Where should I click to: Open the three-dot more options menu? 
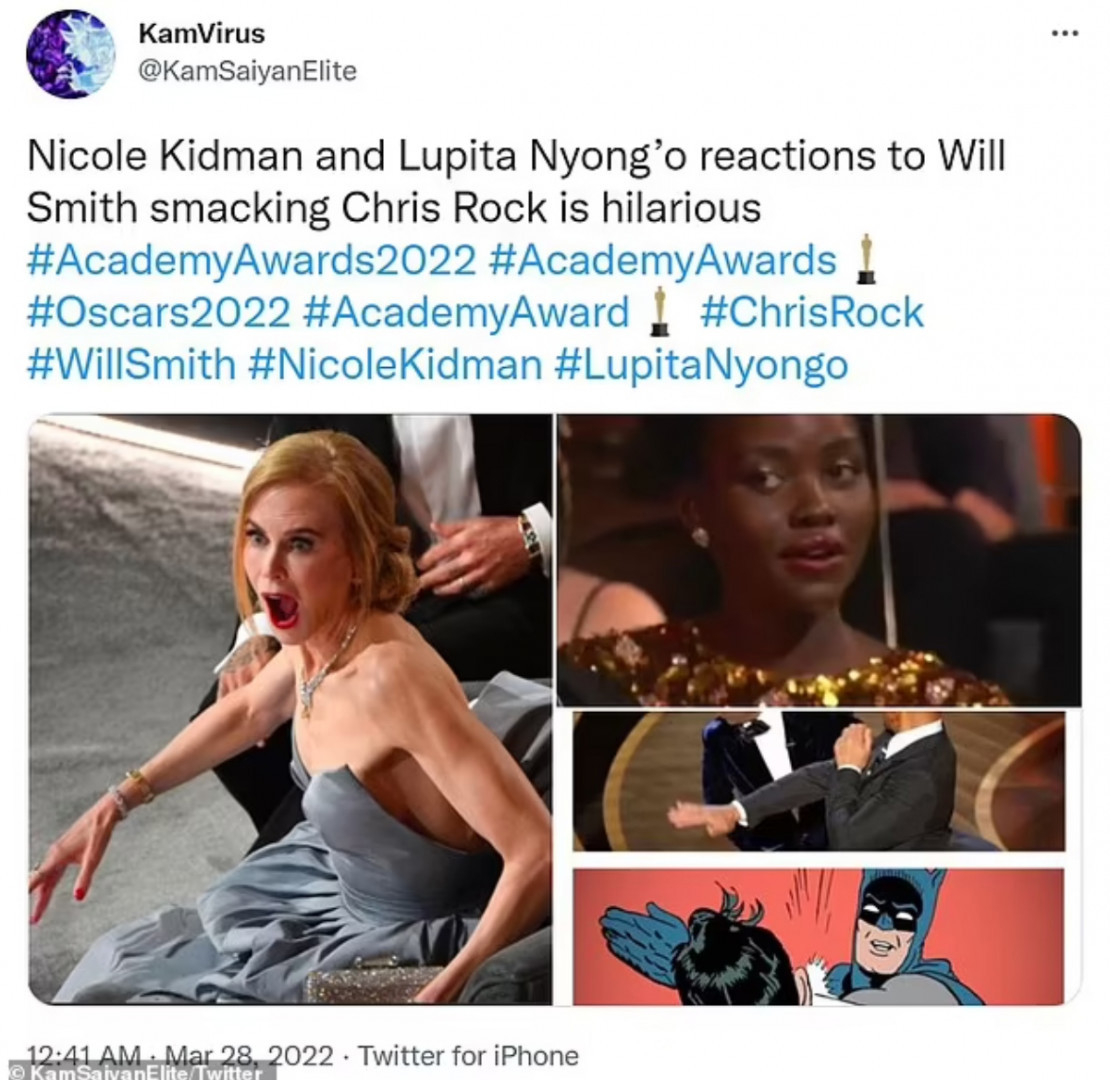[x=1065, y=33]
